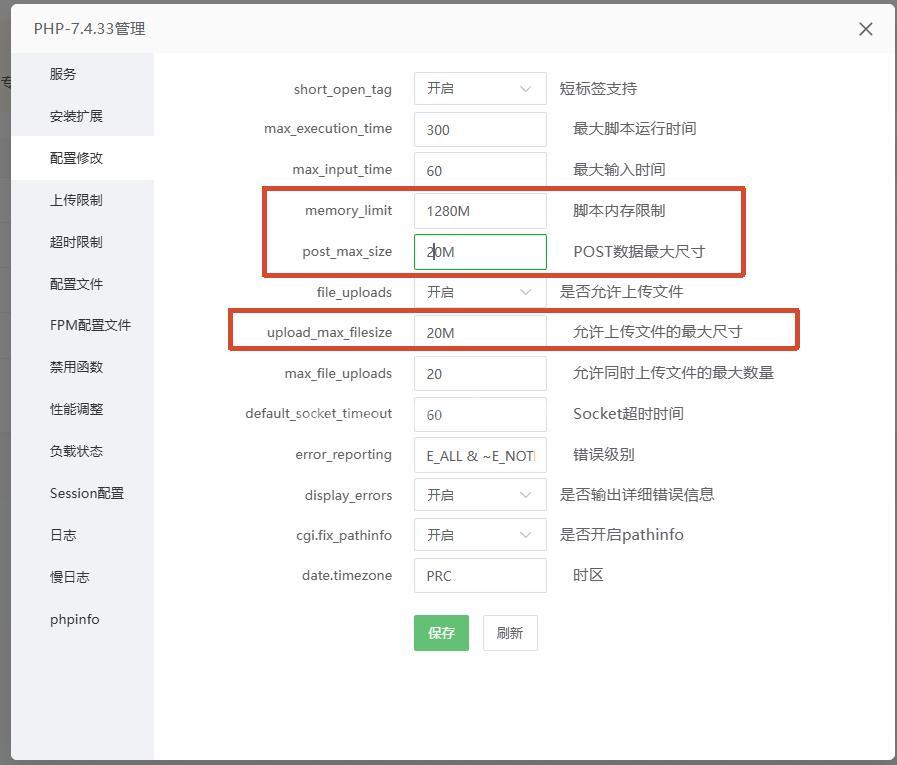
Task: Close the PHP-7.4.33 management dialog
Action: click(865, 29)
